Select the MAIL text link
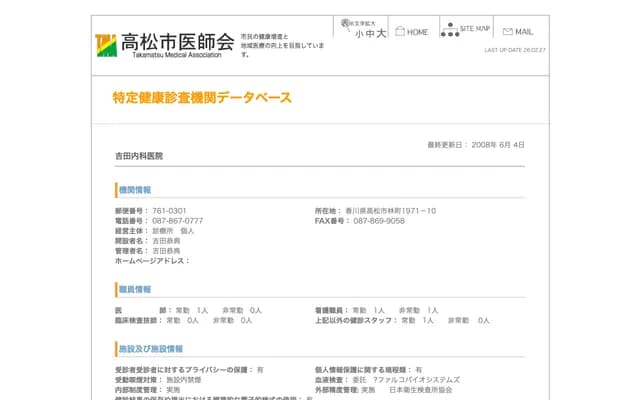Image resolution: width=640 pixels, height=400 pixels. pos(524,32)
